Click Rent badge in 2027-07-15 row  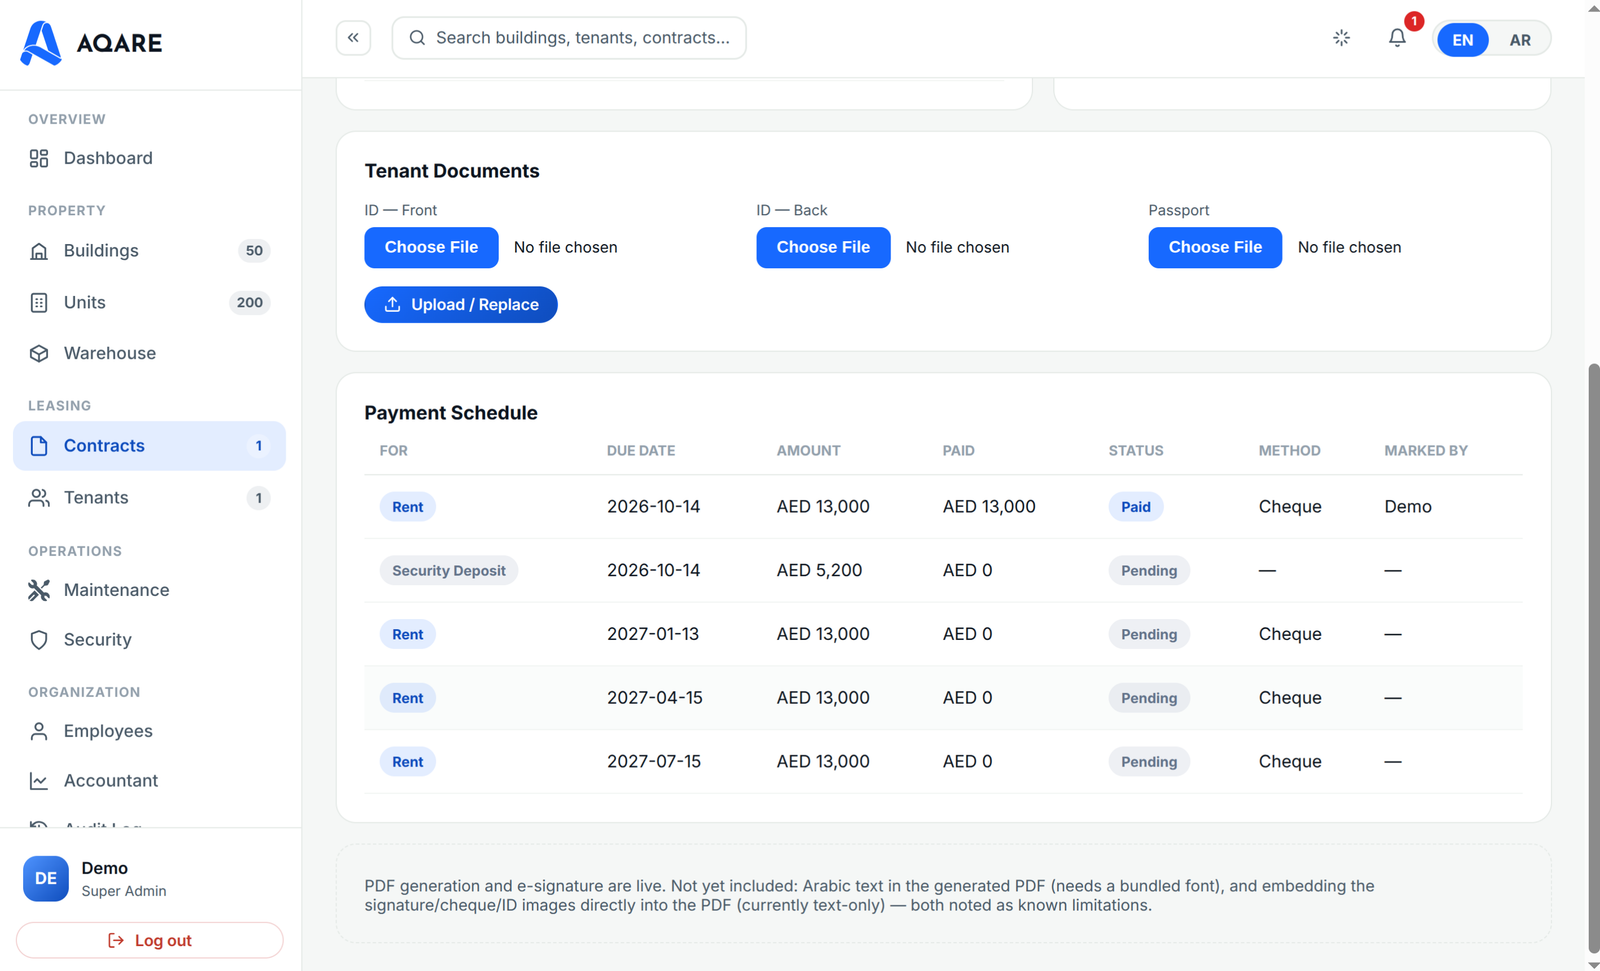pyautogui.click(x=408, y=762)
